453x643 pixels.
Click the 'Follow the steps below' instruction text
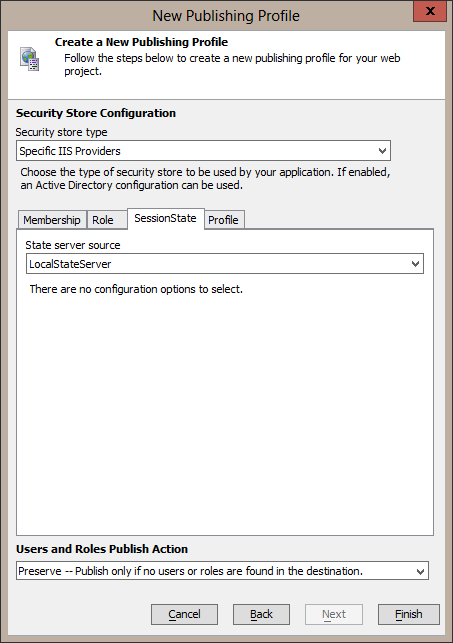pos(232,64)
